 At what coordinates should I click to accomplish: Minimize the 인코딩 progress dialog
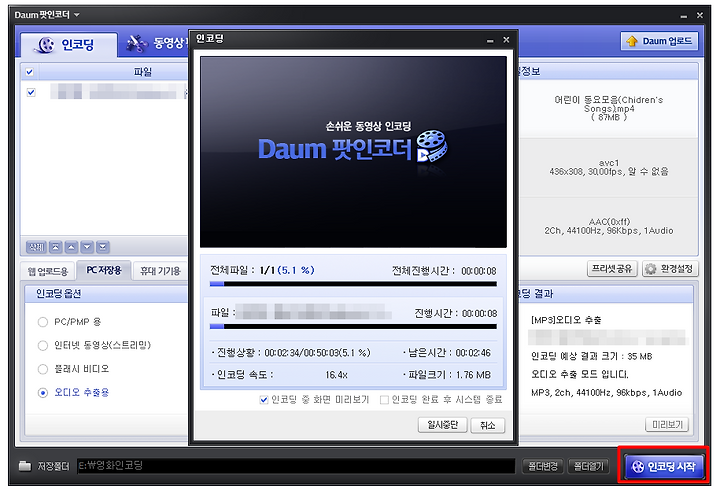[x=490, y=40]
